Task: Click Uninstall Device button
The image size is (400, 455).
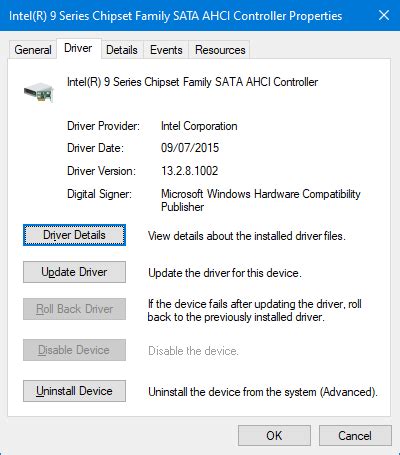Action: pos(74,391)
